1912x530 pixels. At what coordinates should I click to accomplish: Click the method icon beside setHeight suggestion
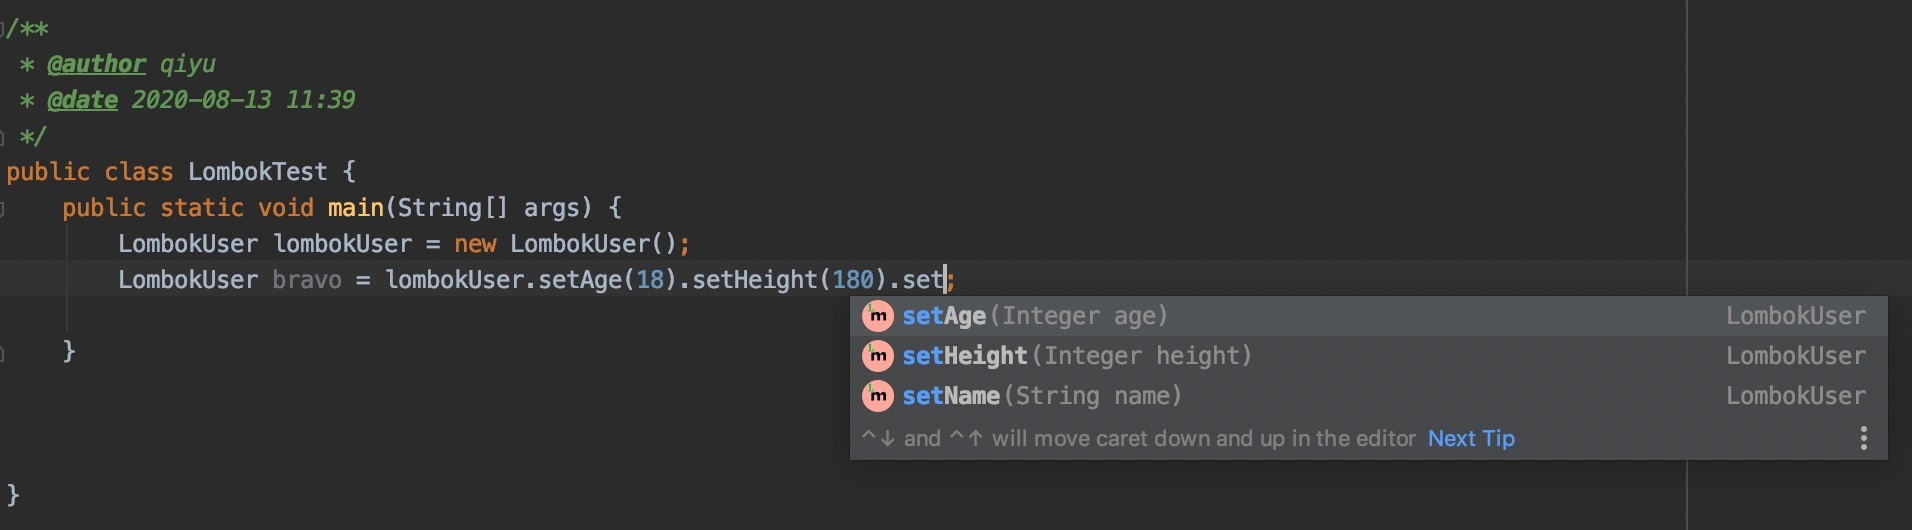click(877, 356)
